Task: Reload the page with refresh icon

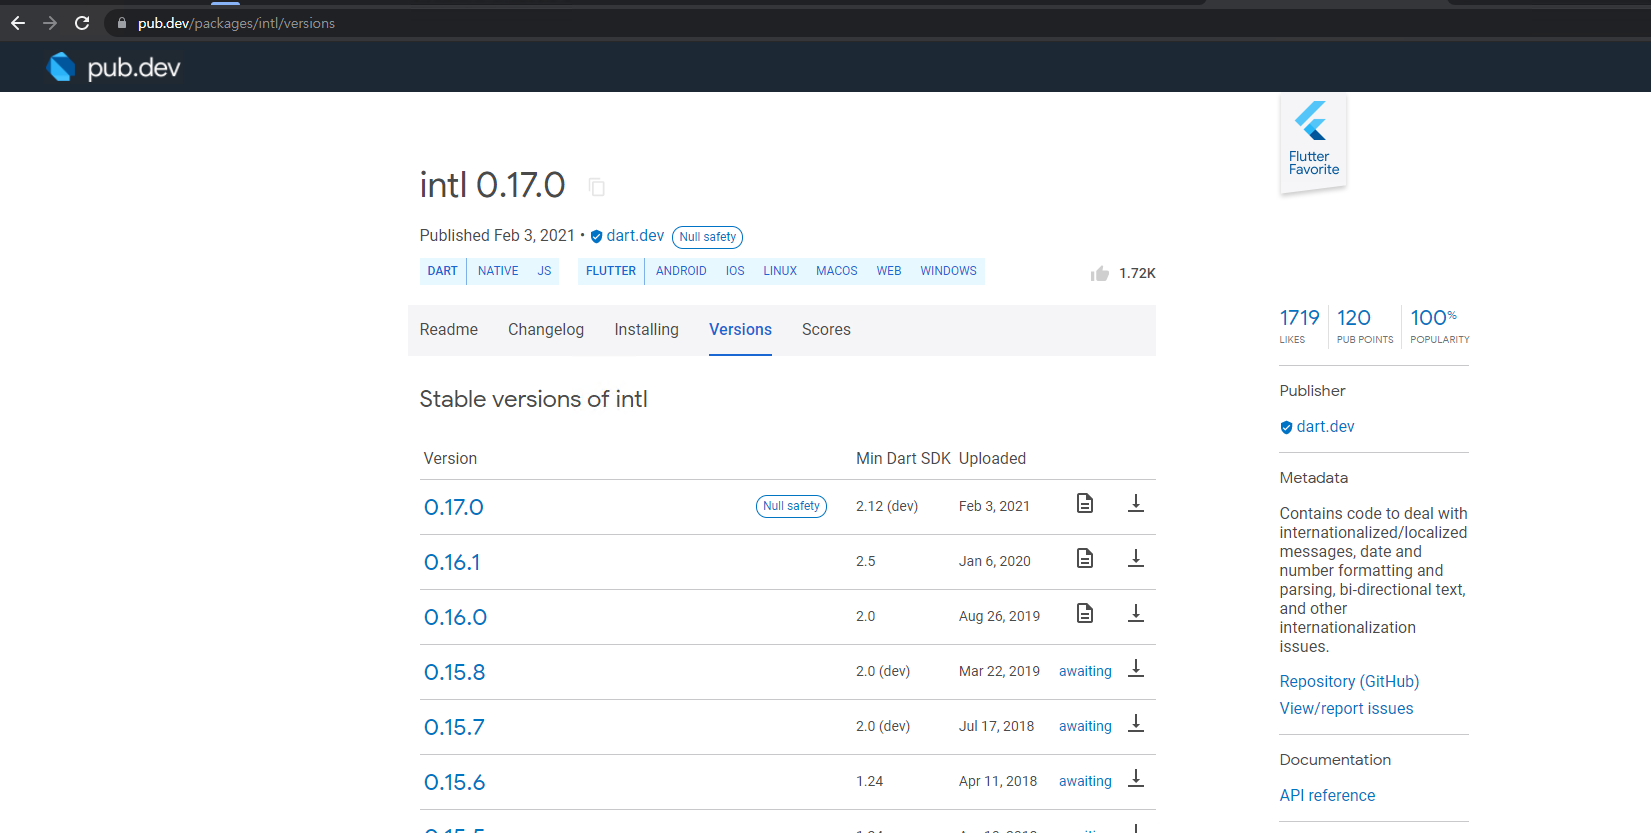Action: tap(82, 23)
